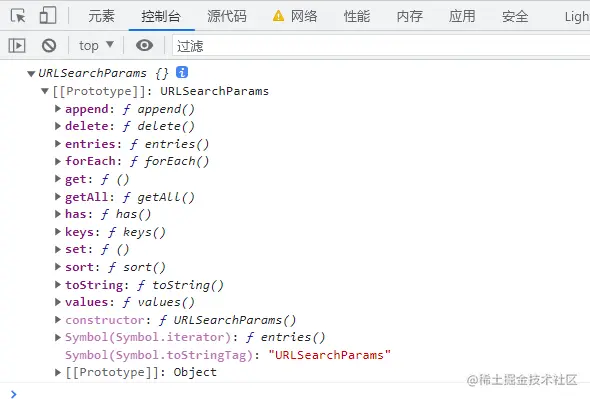The width and height of the screenshot is (590, 399).
Task: Open the 内存 tab
Action: (409, 16)
